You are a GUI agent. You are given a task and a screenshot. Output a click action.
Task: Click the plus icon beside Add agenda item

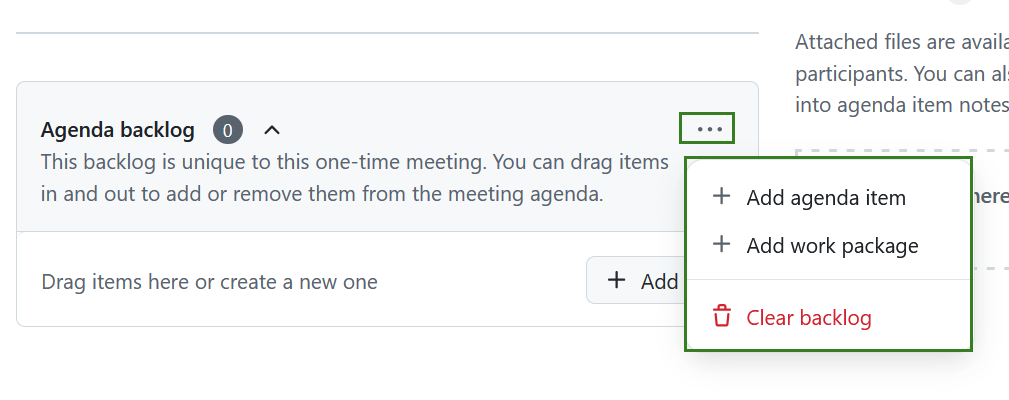point(721,197)
